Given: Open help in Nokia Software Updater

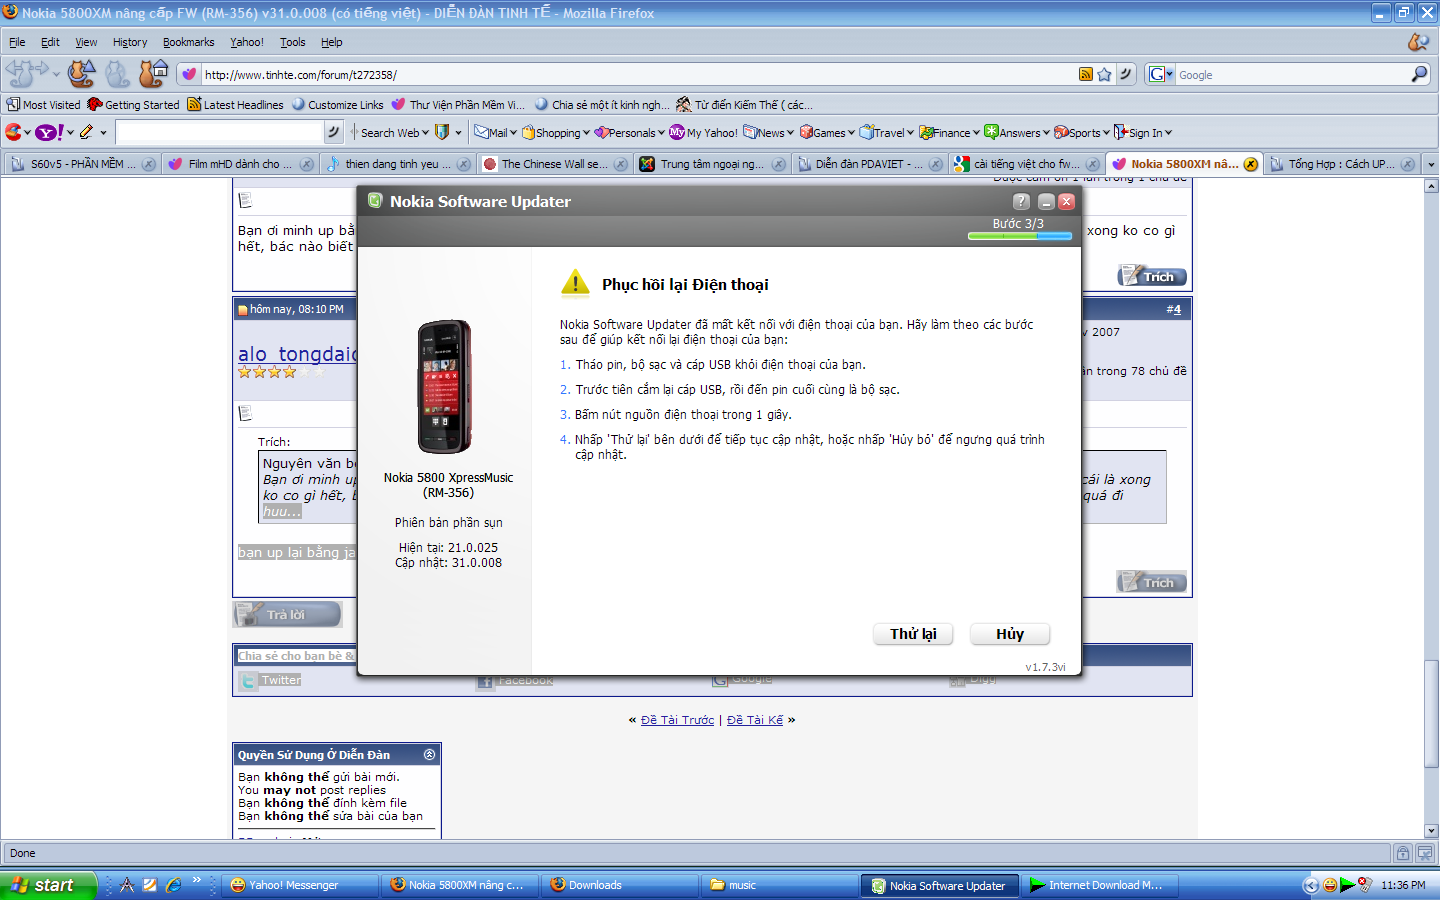Looking at the screenshot, I should 1021,201.
